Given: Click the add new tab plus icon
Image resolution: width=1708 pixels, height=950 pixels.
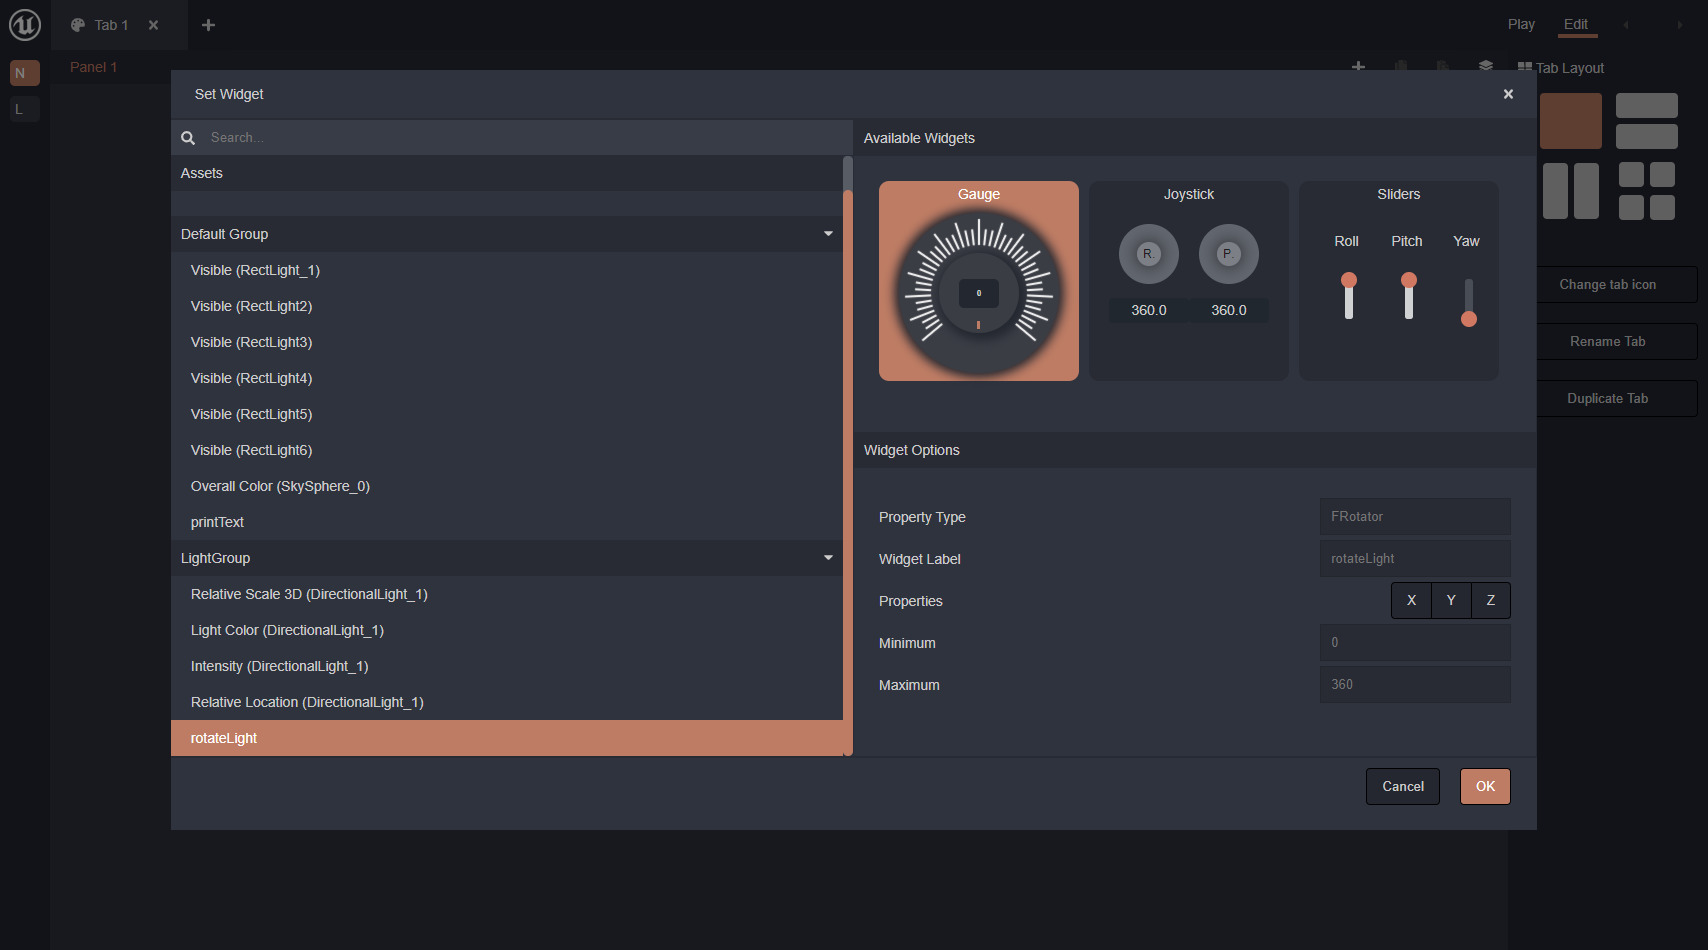Looking at the screenshot, I should 208,25.
